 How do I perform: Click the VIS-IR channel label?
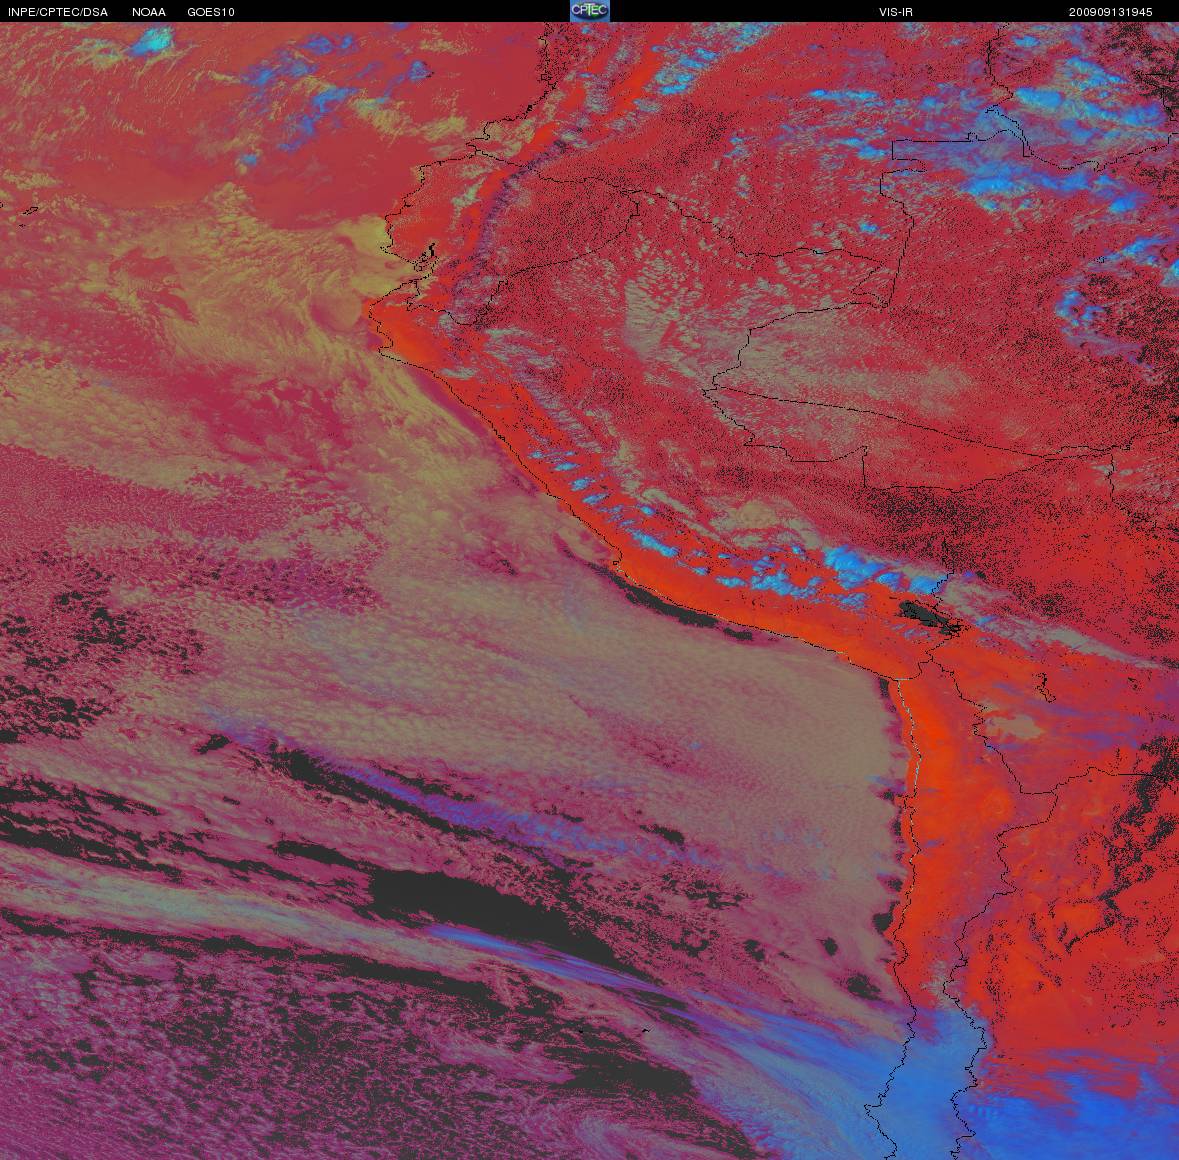pos(896,12)
